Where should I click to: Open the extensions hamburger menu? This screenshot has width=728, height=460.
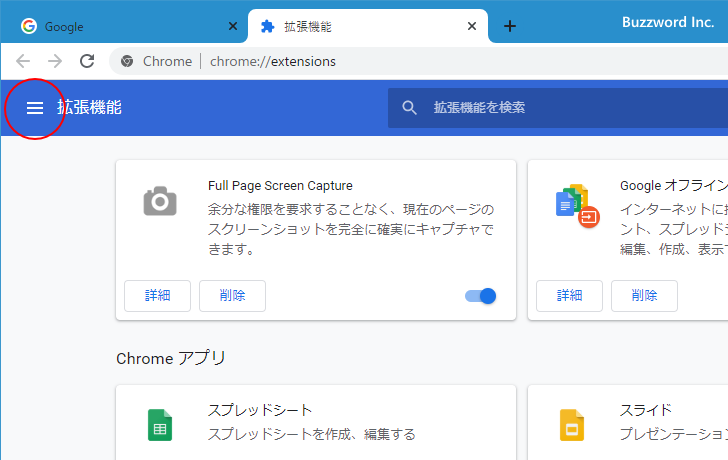[x=35, y=108]
